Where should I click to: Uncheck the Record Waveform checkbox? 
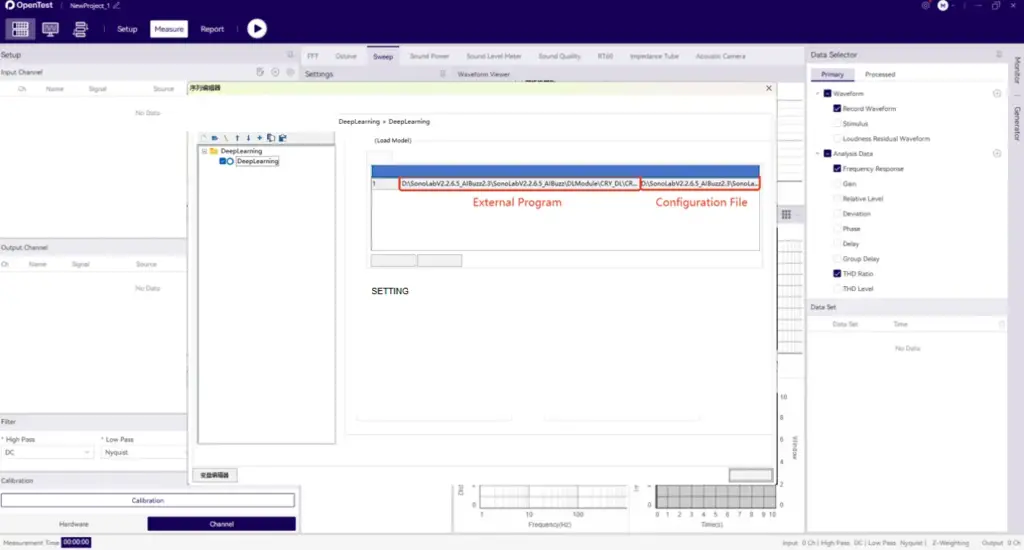click(837, 108)
